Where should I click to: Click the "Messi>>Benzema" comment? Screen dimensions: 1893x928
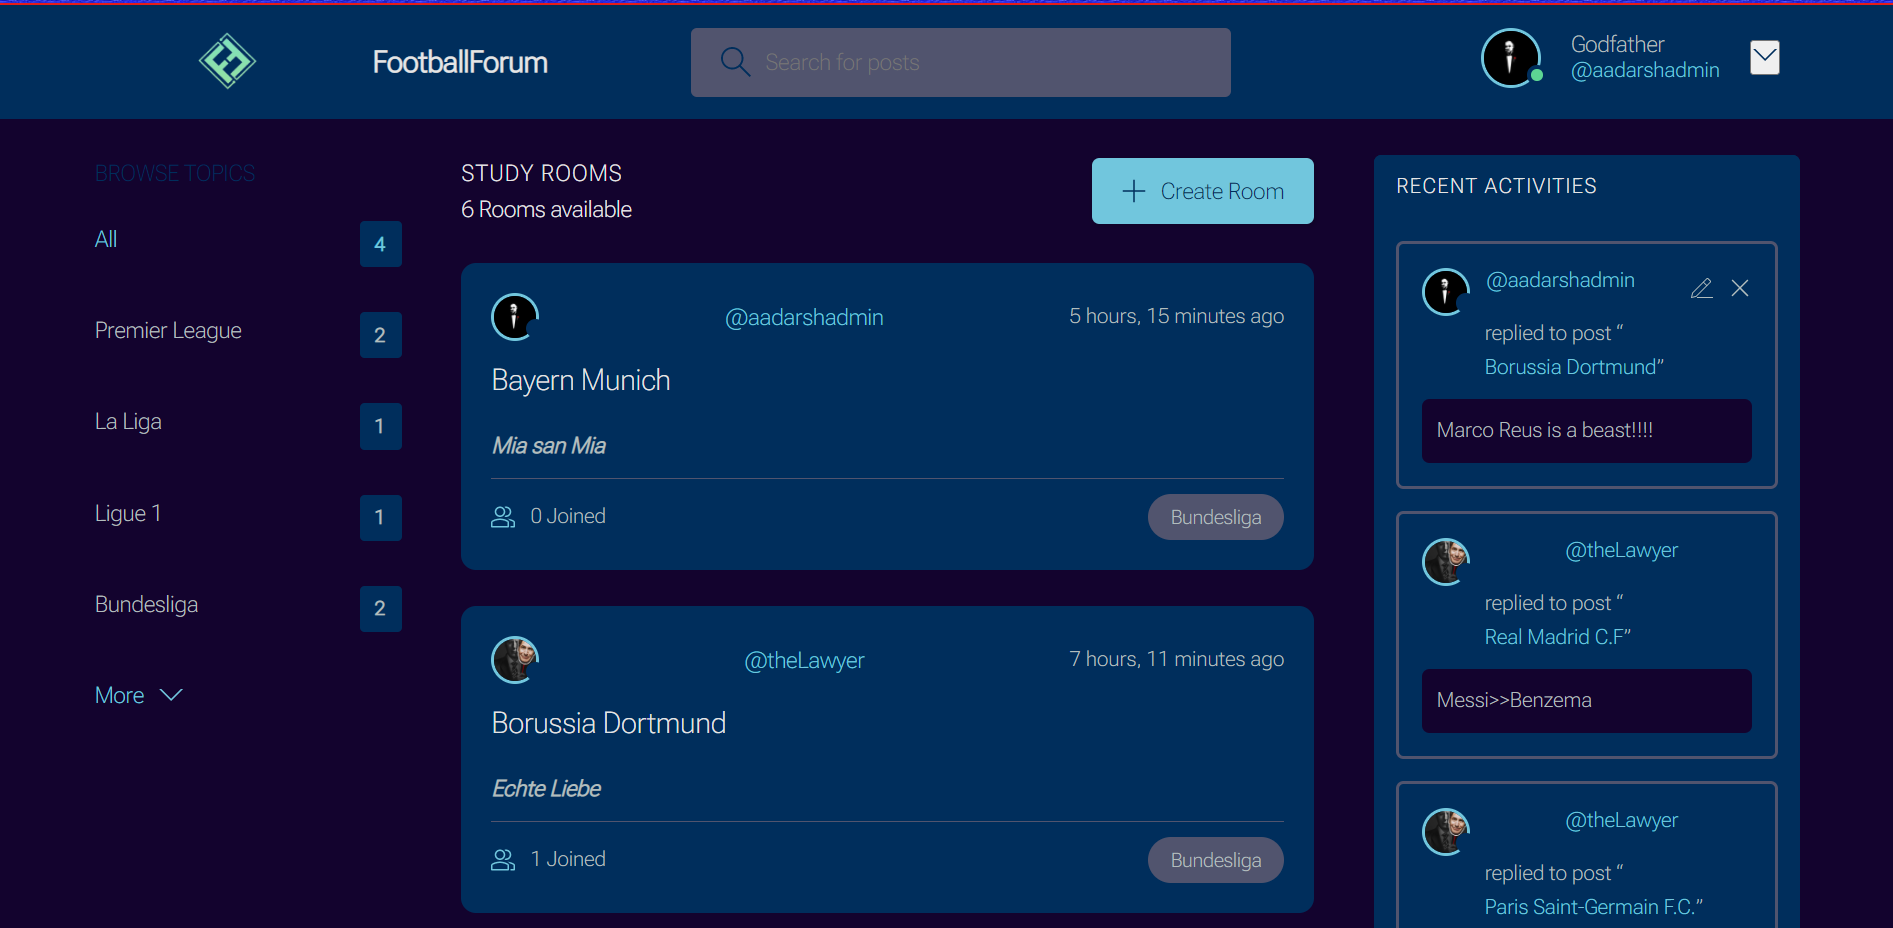(1586, 701)
